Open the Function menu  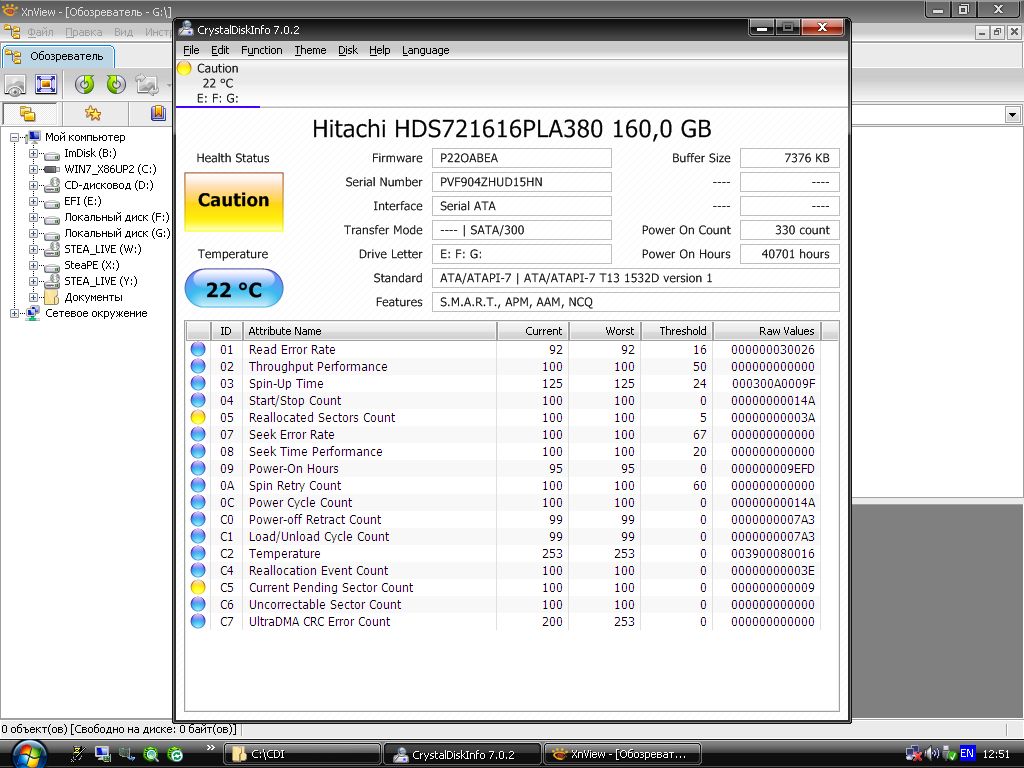coord(261,50)
